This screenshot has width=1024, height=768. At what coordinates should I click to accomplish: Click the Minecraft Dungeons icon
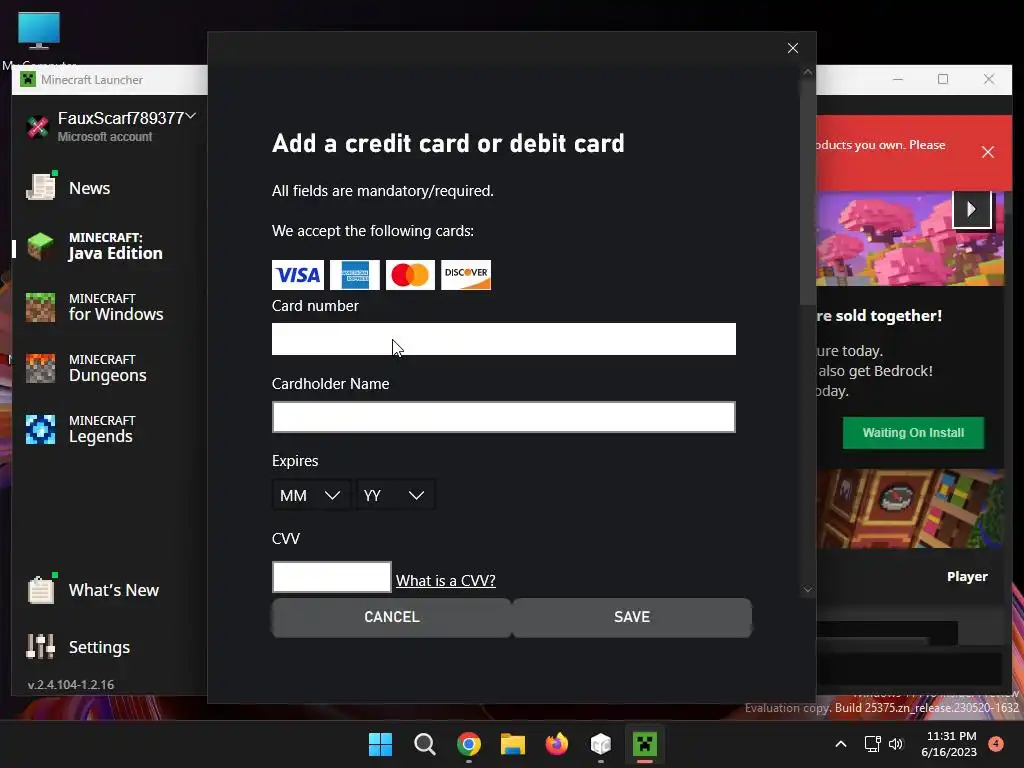[40, 368]
